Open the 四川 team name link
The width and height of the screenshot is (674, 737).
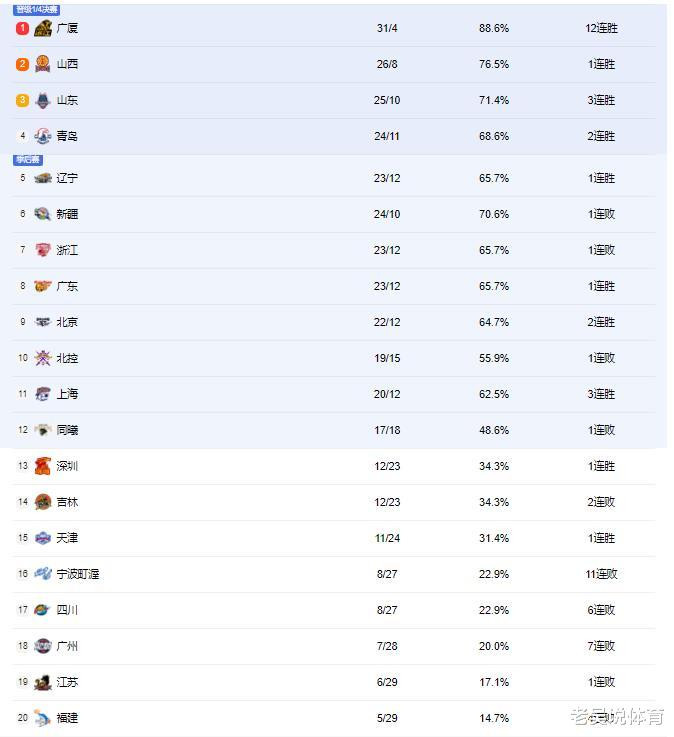(67, 611)
